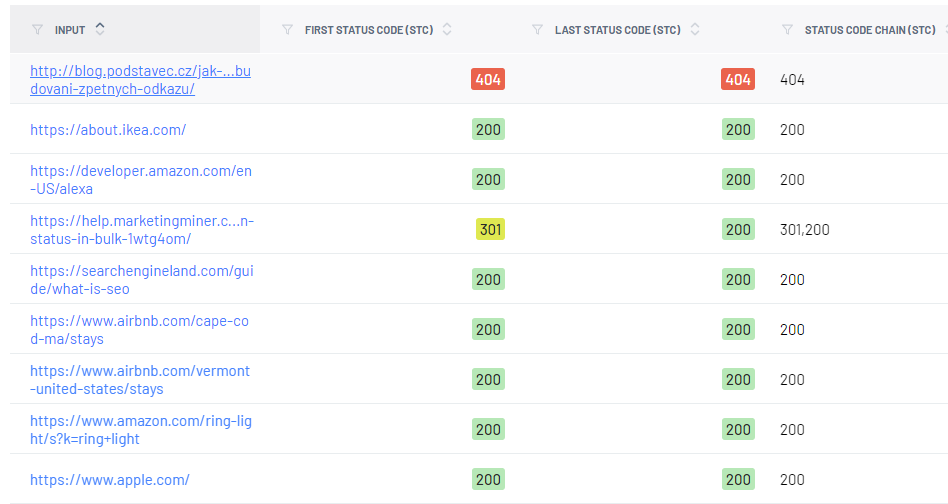
Task: Click first status 200 badge for vermont row
Action: (x=489, y=380)
